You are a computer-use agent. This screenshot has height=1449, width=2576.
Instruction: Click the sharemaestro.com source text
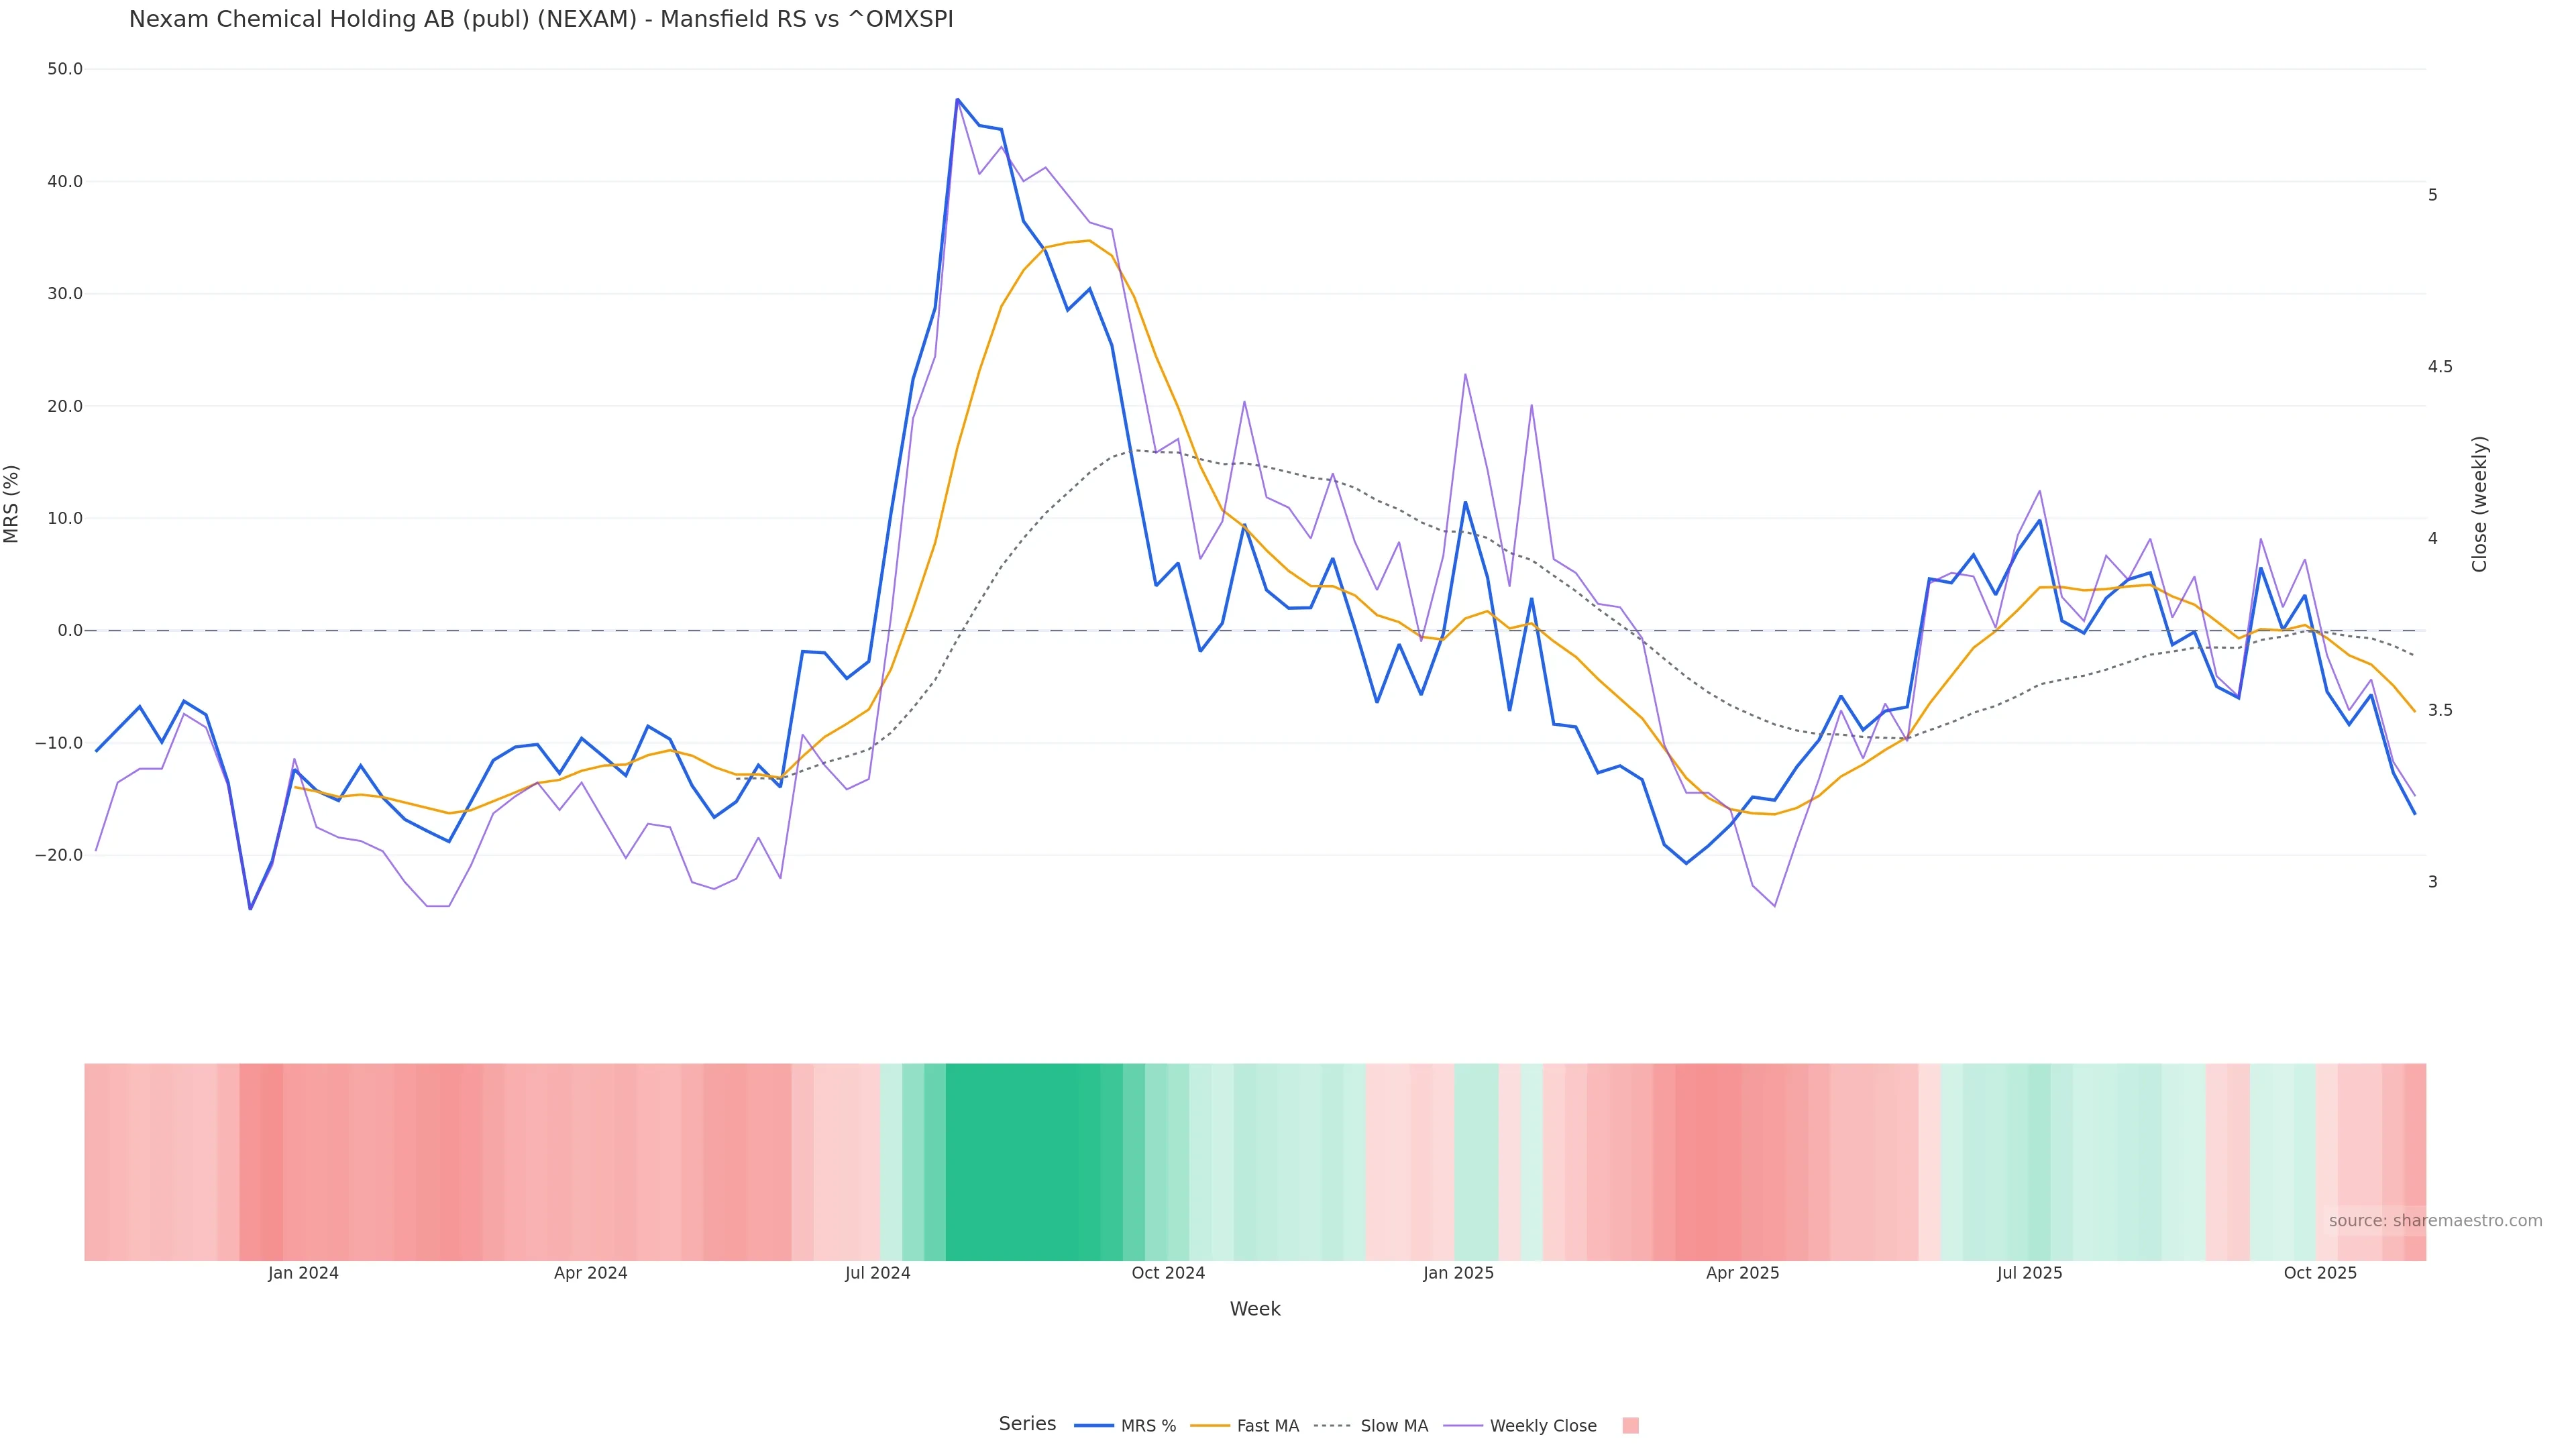click(2435, 1221)
